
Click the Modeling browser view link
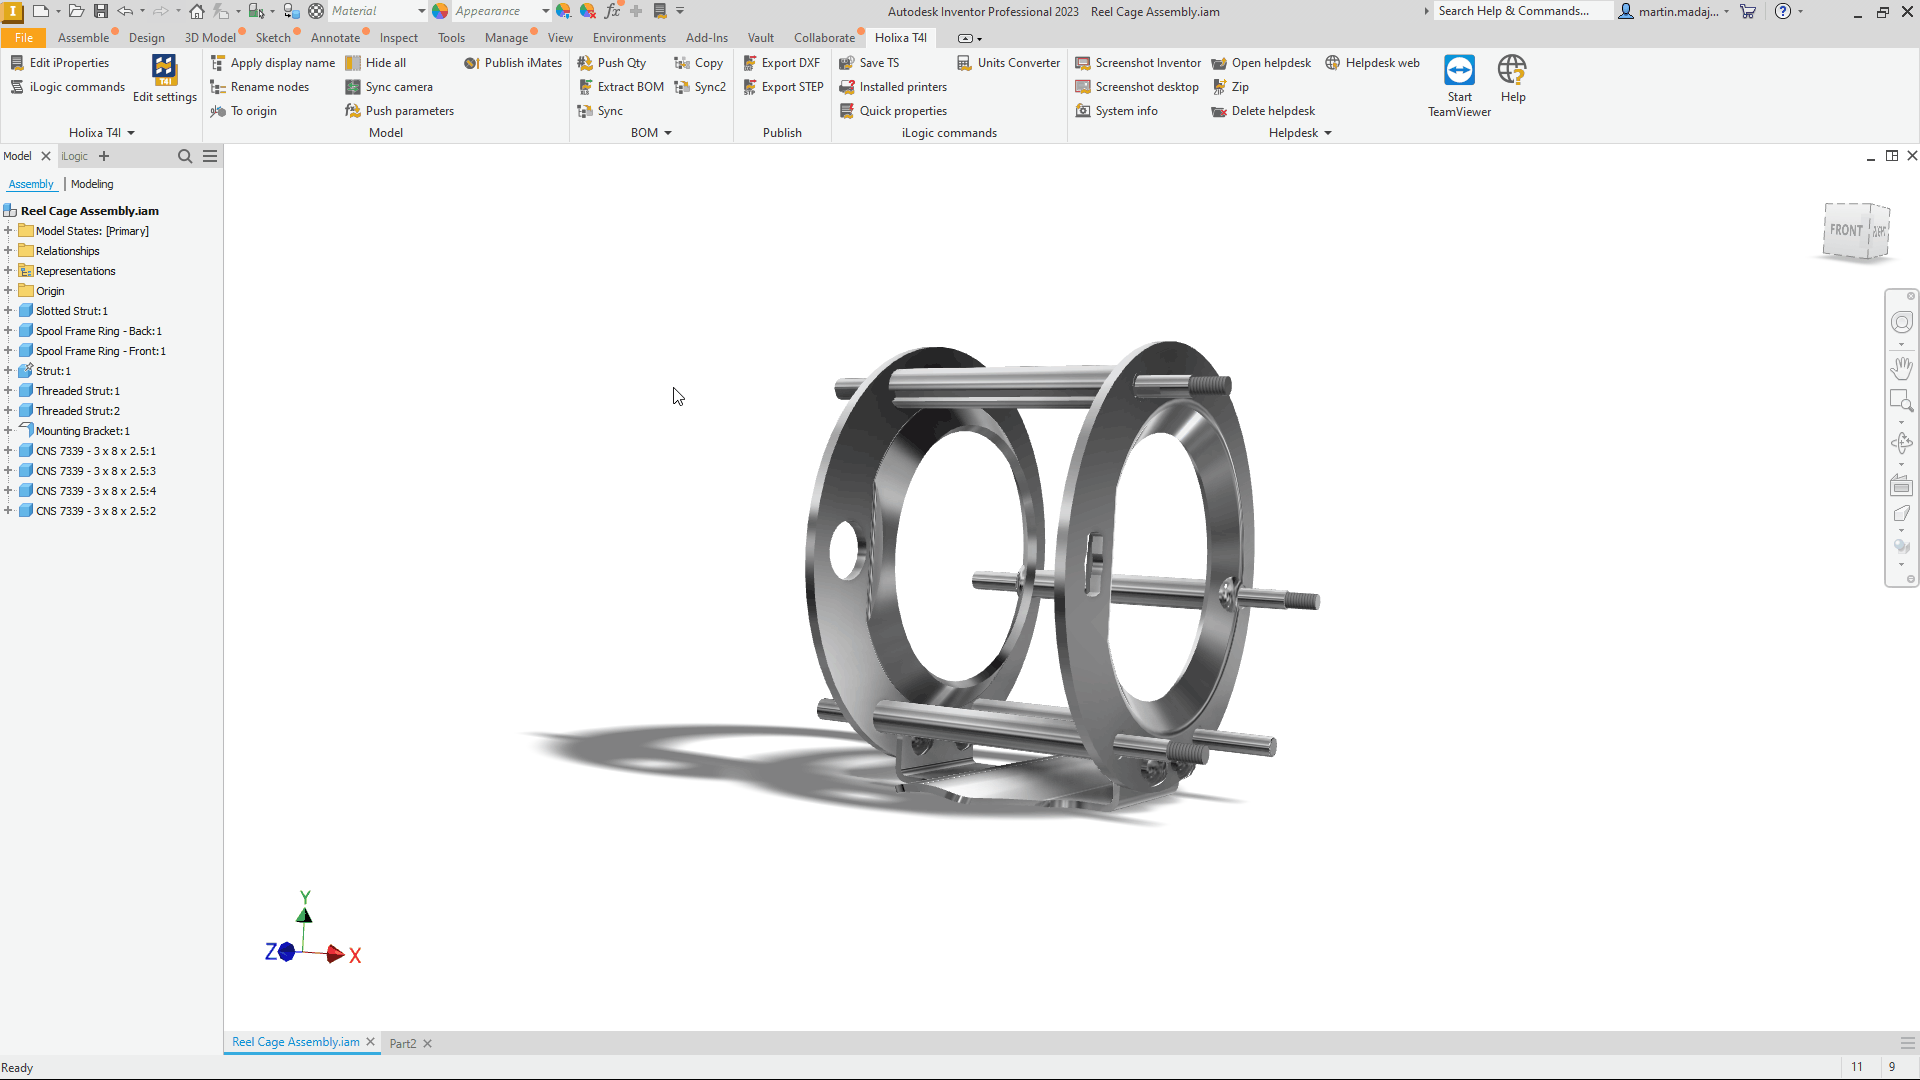pos(92,184)
